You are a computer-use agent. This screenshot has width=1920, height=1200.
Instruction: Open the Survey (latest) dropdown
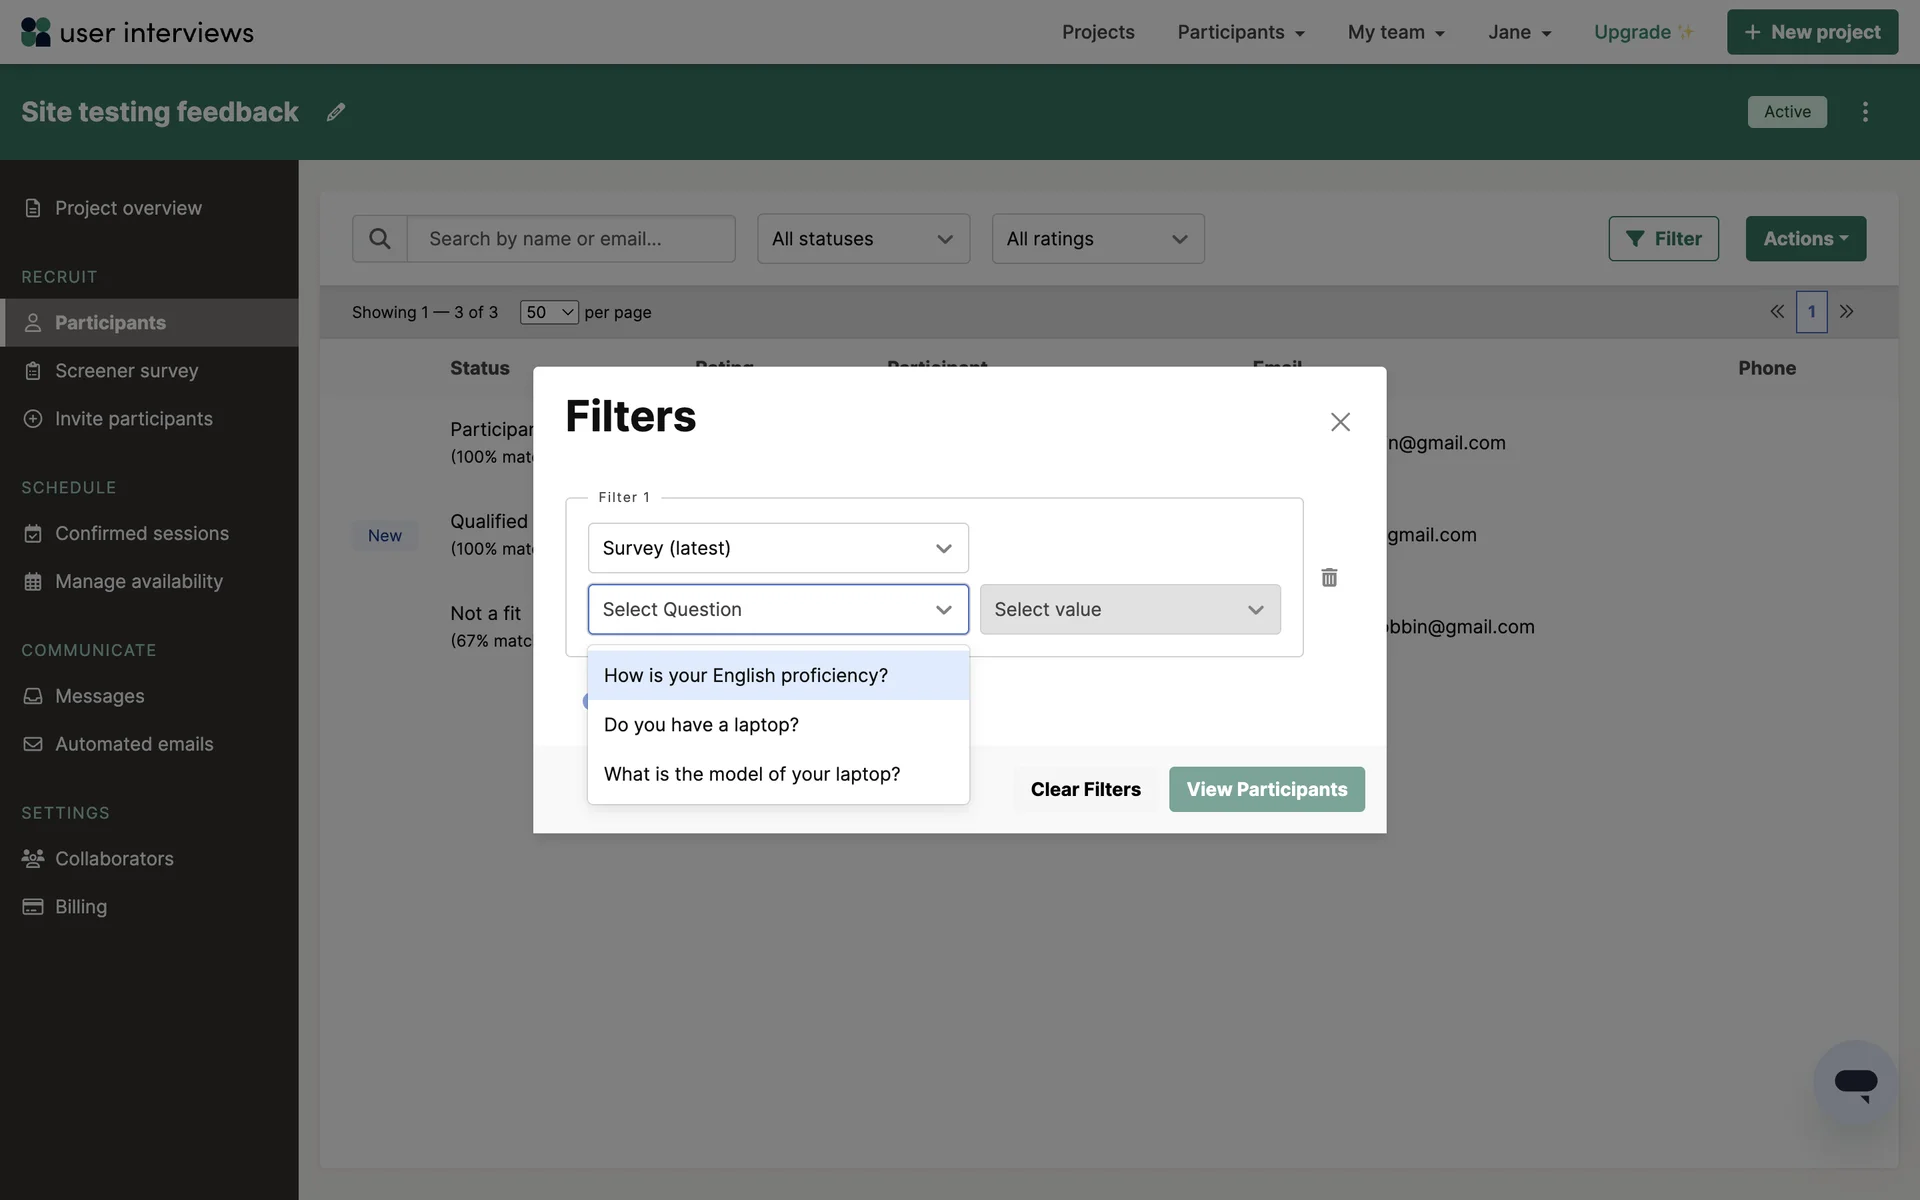click(778, 548)
